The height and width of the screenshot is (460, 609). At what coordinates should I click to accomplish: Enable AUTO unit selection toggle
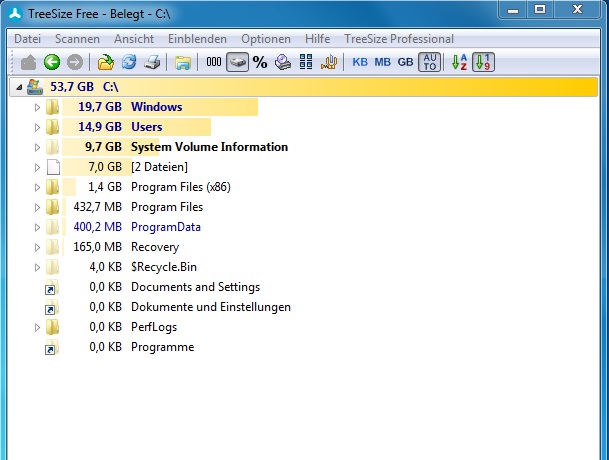click(429, 62)
